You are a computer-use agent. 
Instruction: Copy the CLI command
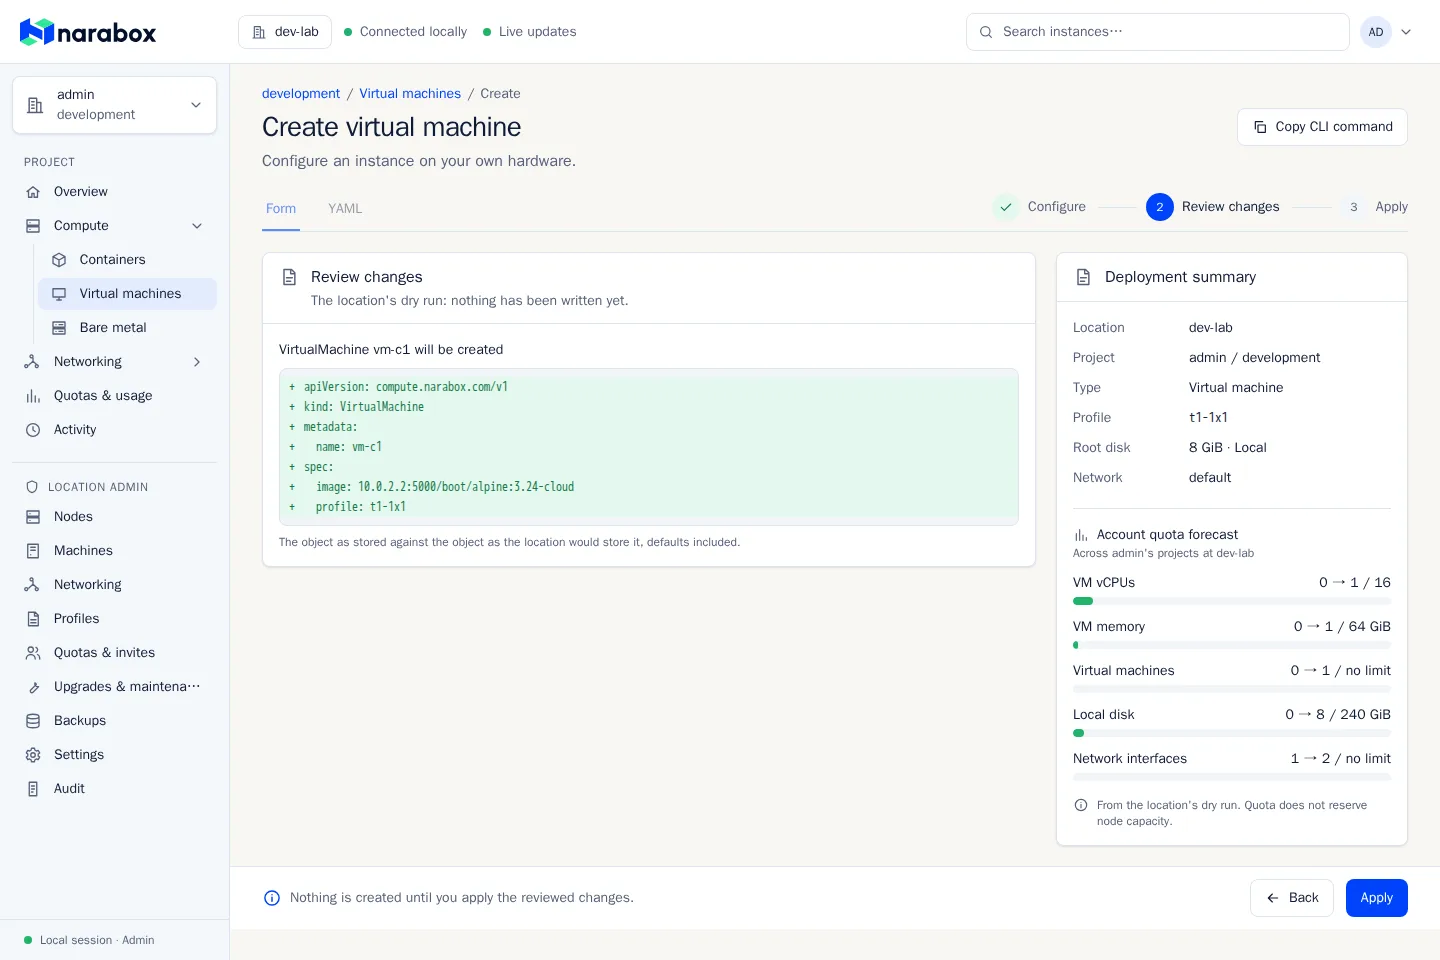point(1322,127)
